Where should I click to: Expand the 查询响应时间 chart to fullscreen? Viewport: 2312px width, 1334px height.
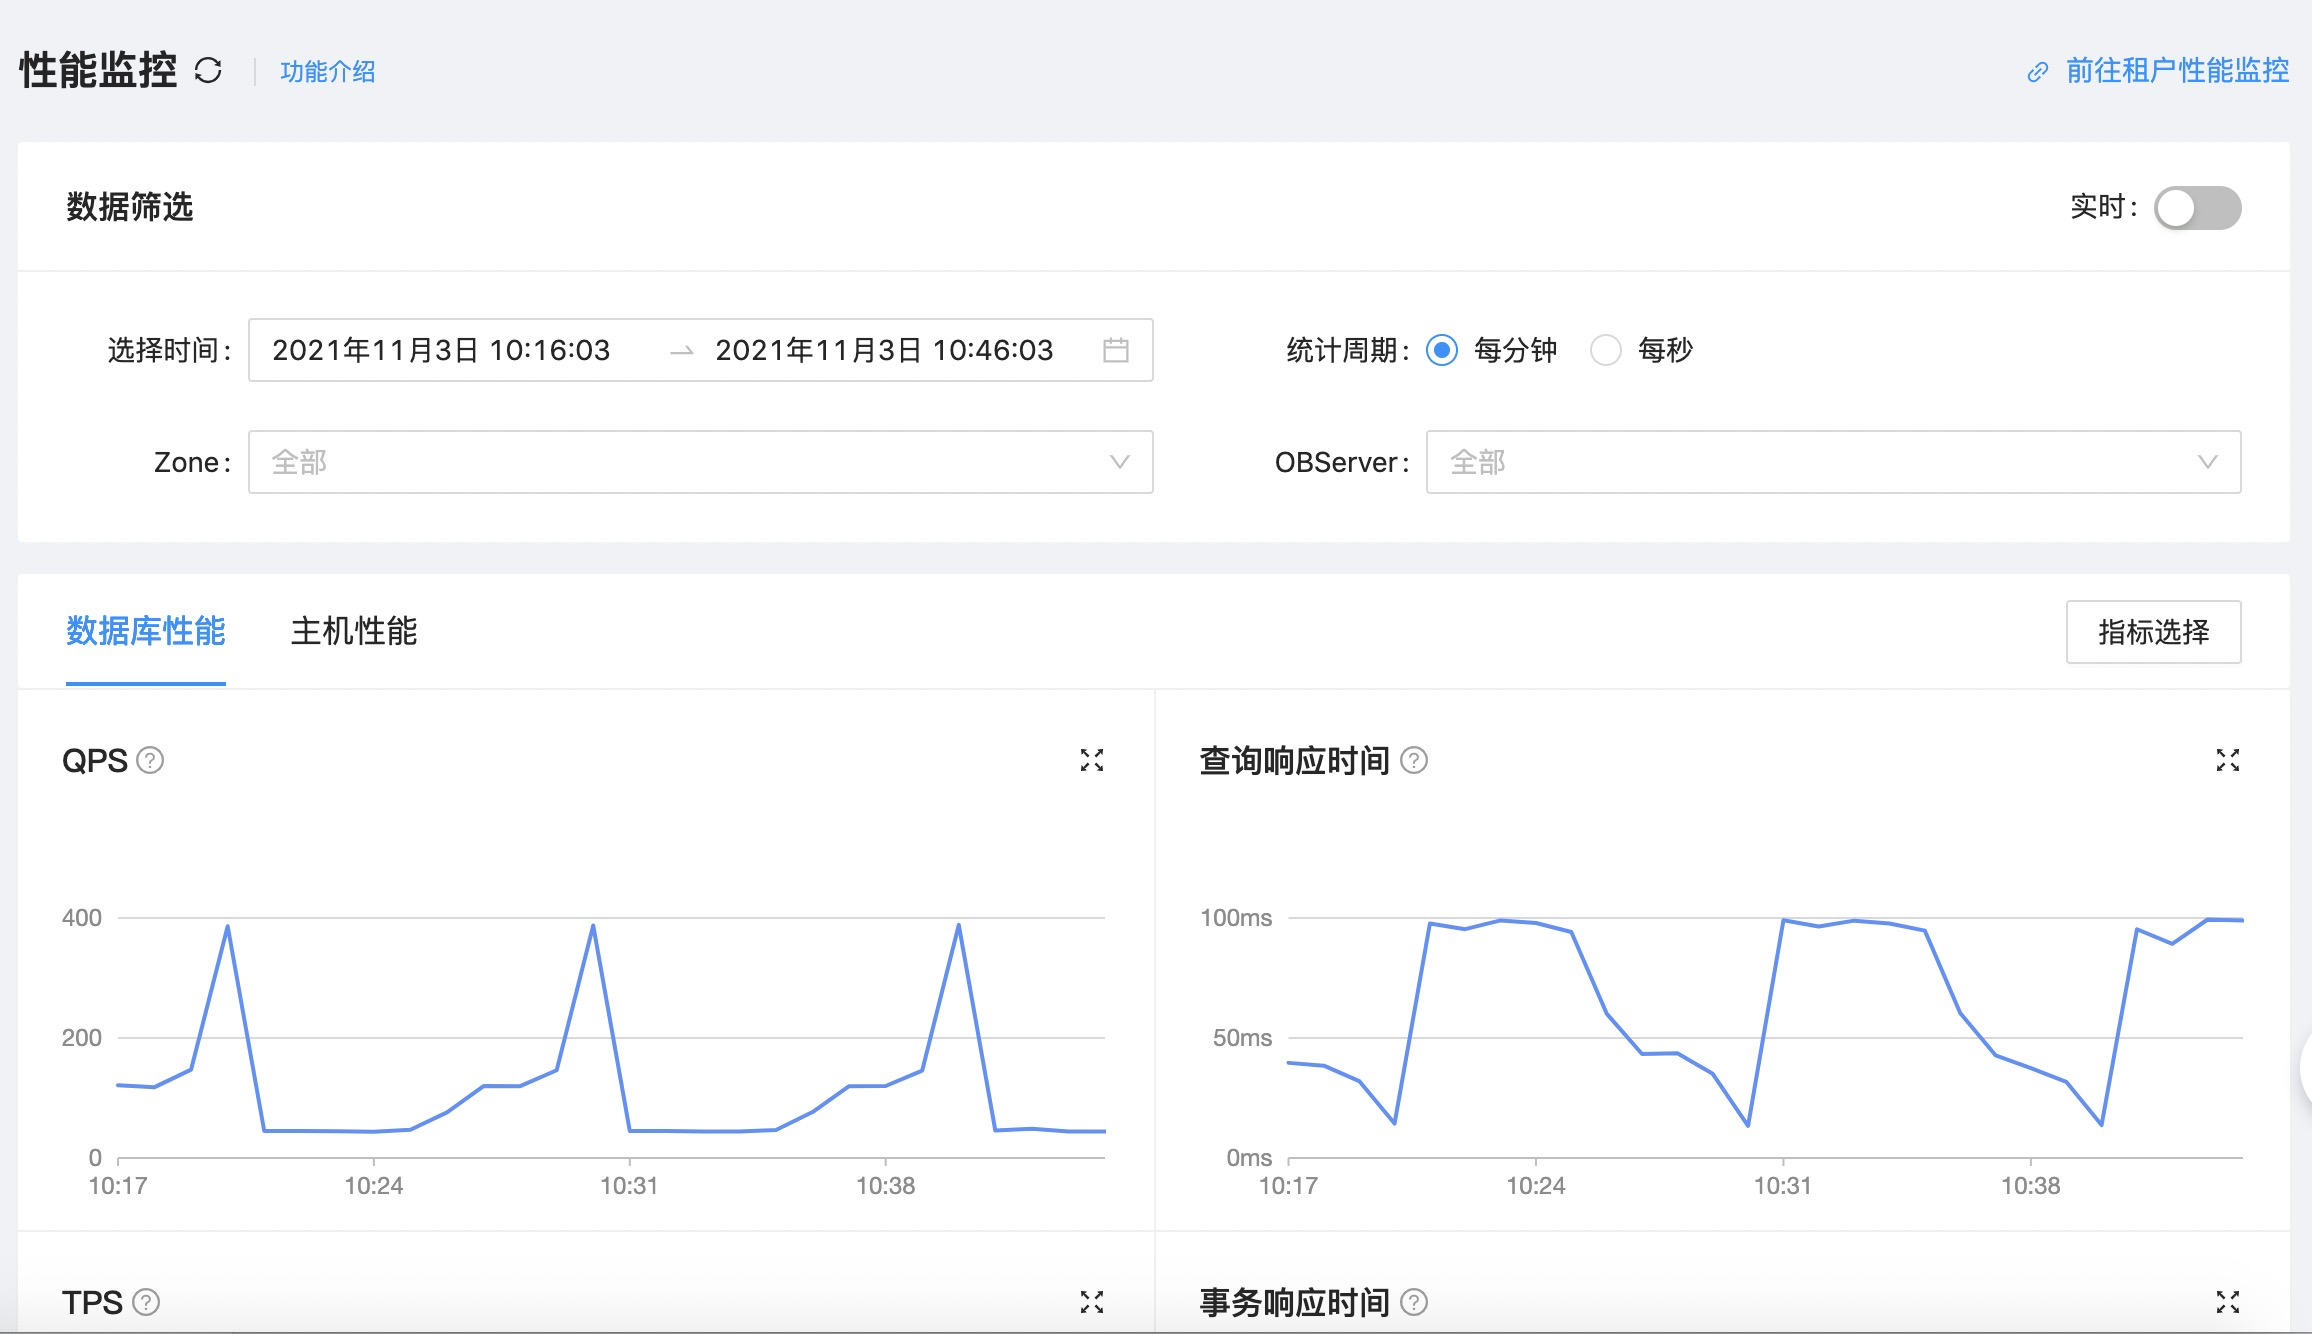point(2227,761)
